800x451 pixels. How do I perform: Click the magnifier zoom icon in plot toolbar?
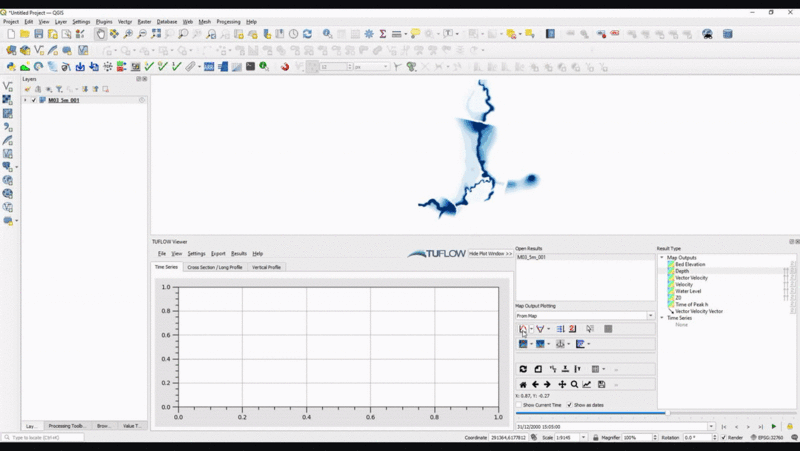point(574,384)
